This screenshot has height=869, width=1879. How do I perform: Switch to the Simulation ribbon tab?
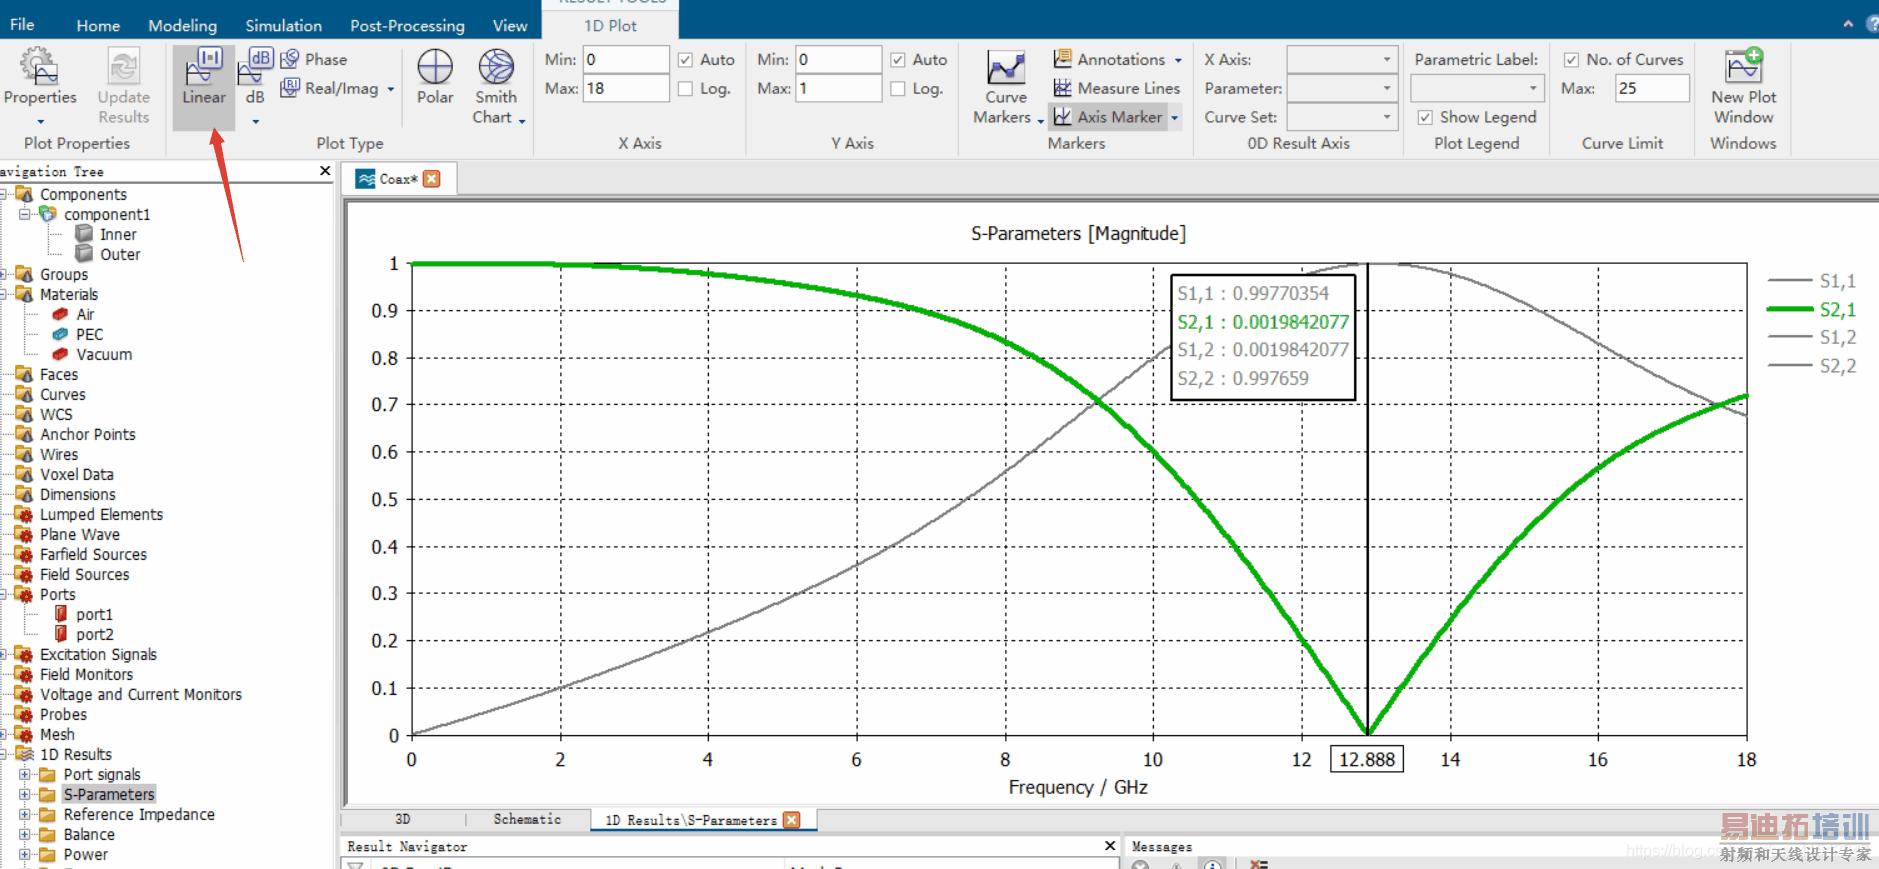pyautogui.click(x=284, y=25)
